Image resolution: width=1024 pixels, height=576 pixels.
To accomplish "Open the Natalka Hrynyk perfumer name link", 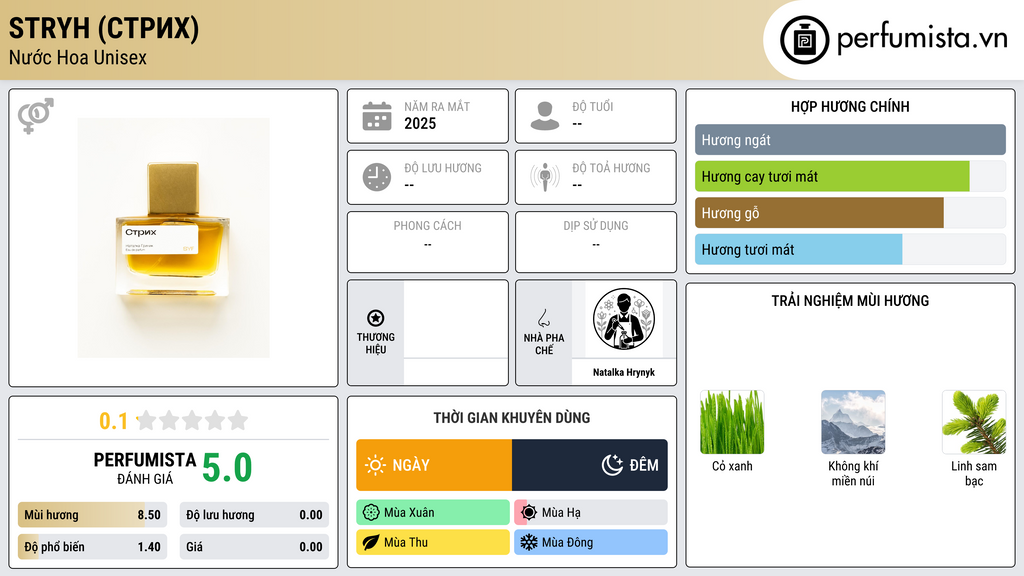I will click(x=624, y=372).
